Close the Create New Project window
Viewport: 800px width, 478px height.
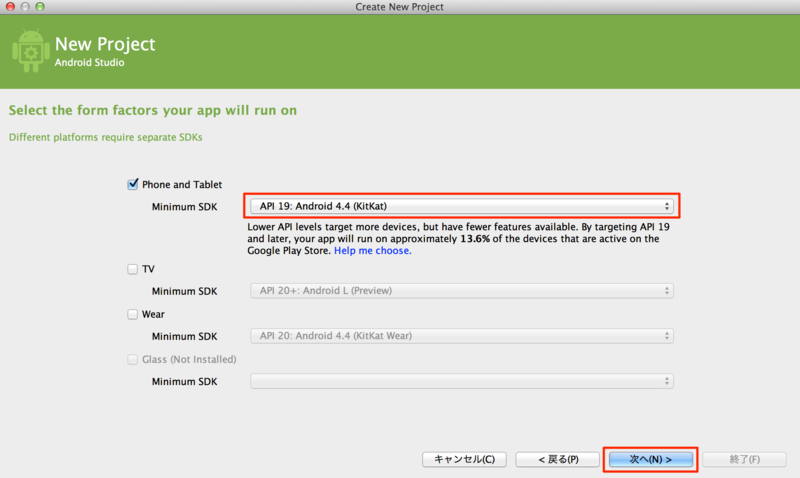pos(10,7)
